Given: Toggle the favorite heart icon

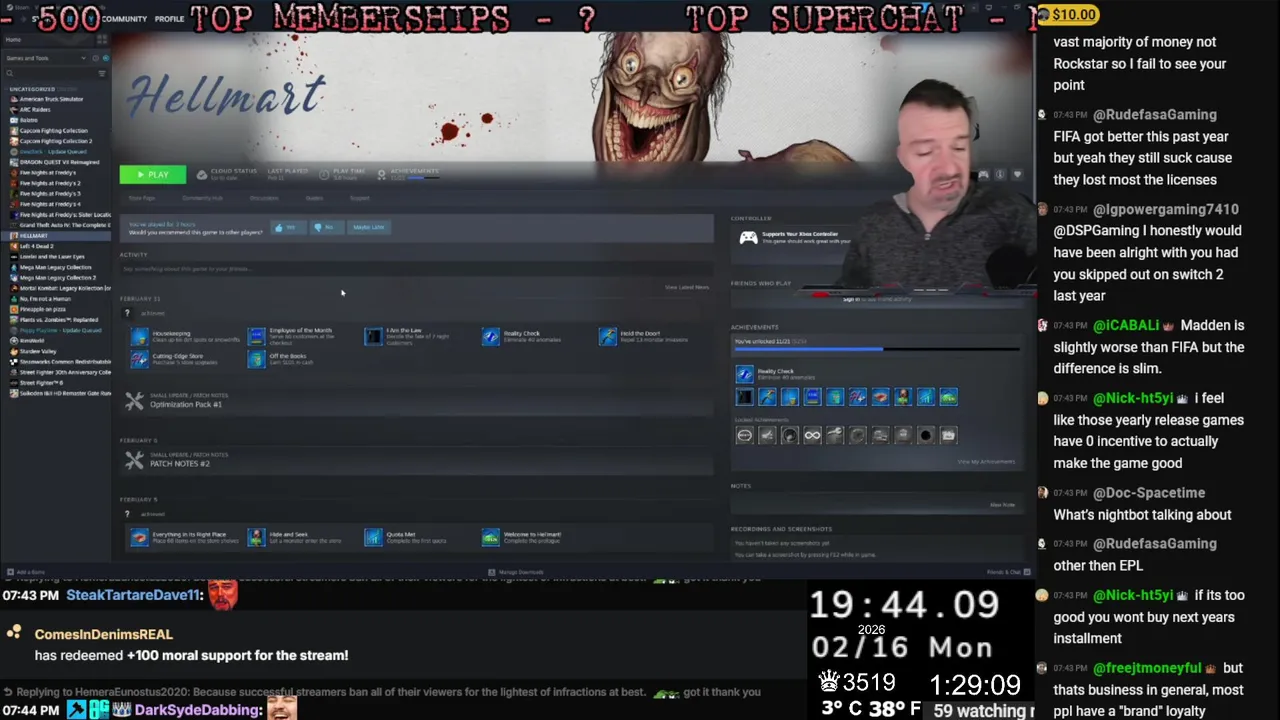Looking at the screenshot, I should (1017, 175).
